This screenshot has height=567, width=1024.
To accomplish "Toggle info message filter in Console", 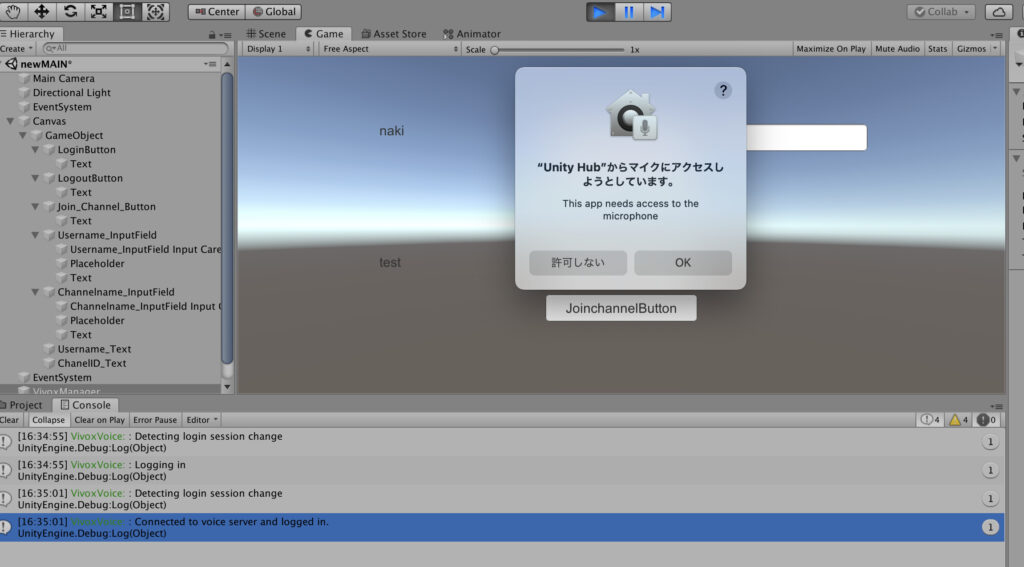I will 930,420.
